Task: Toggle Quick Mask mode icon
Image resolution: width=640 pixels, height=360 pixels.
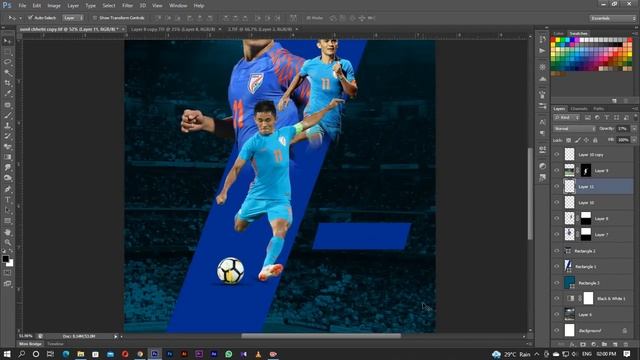Action: [7, 273]
